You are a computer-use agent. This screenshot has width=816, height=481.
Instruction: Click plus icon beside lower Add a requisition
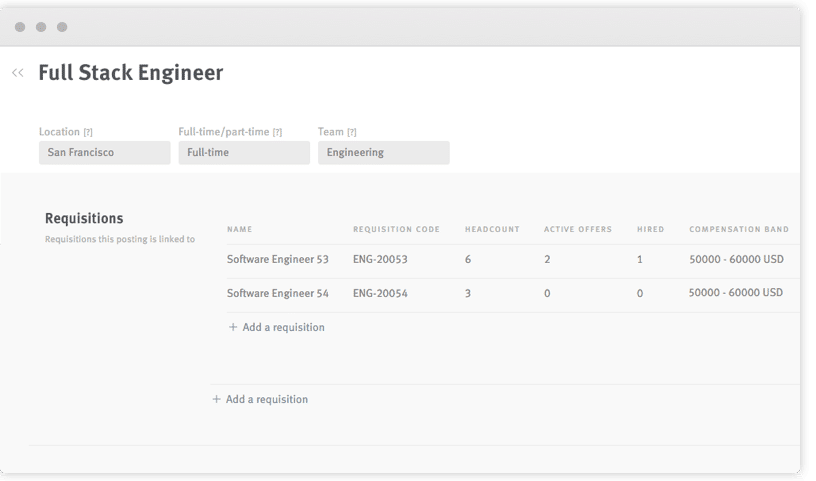click(x=216, y=399)
